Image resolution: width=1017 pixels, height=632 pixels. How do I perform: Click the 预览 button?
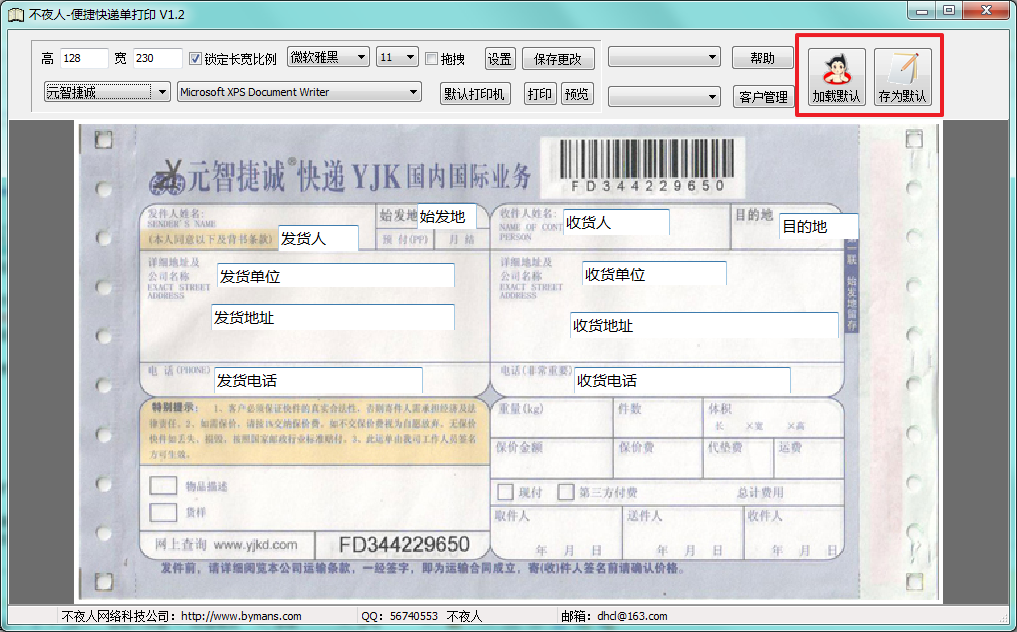click(577, 94)
